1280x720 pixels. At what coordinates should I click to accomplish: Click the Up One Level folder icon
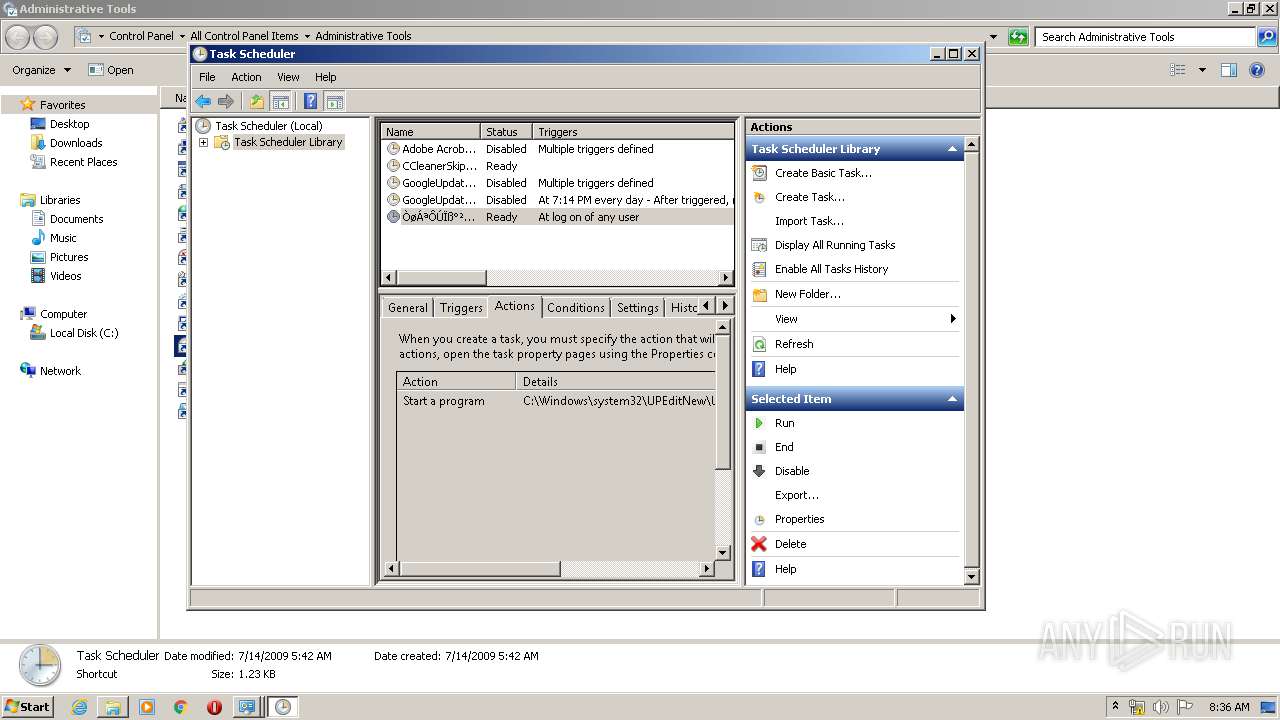[257, 101]
